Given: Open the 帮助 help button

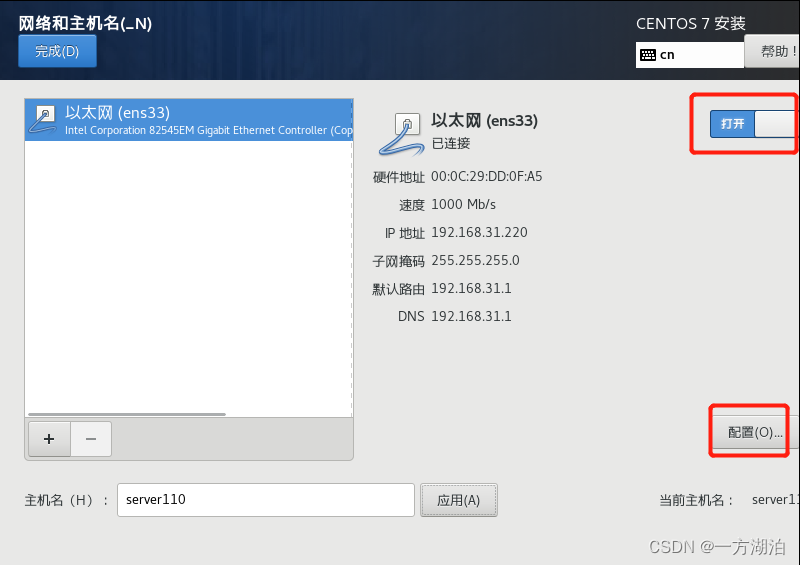Looking at the screenshot, I should tap(772, 51).
